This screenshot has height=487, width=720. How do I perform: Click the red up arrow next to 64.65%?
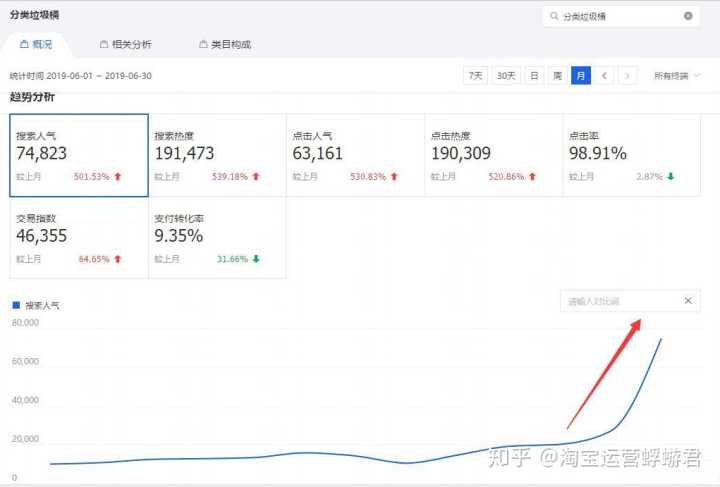click(x=118, y=259)
